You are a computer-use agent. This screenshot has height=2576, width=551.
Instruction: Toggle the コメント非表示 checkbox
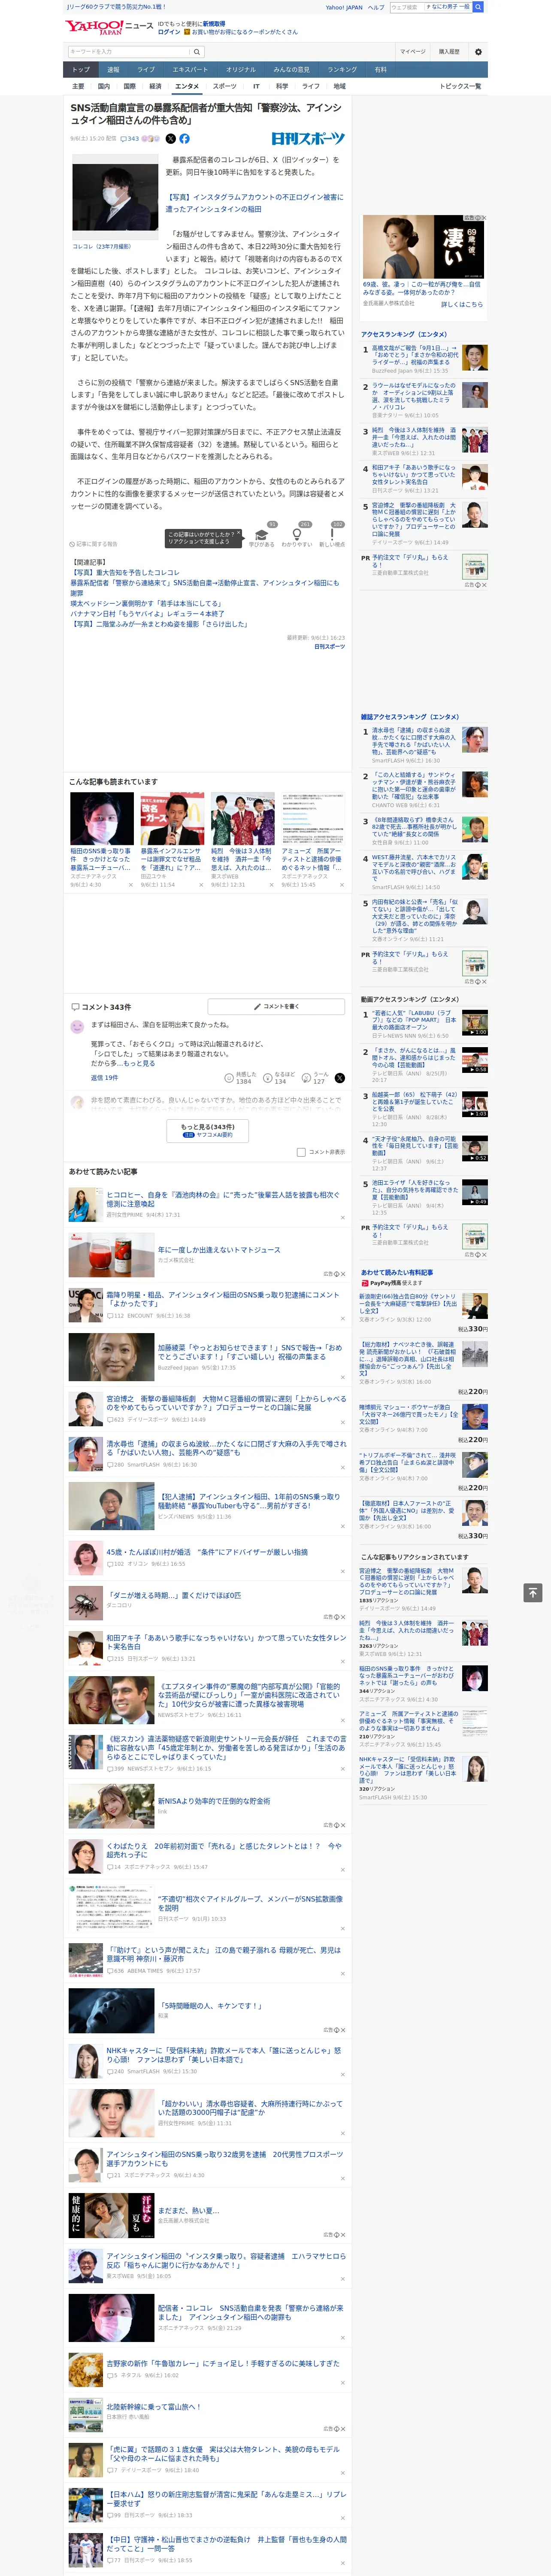(301, 1152)
